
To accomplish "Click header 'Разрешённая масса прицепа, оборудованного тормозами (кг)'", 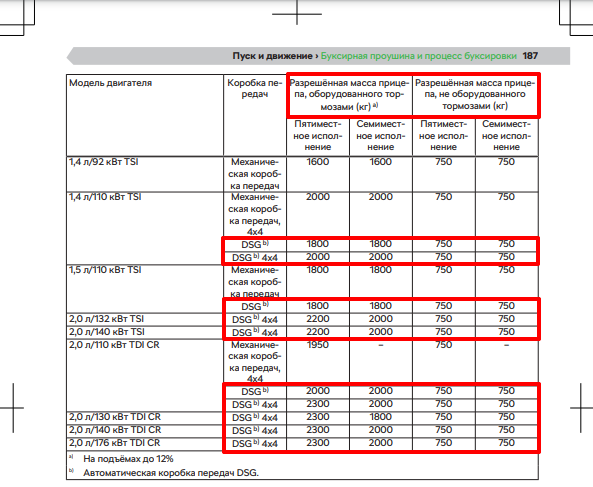I will point(349,95).
